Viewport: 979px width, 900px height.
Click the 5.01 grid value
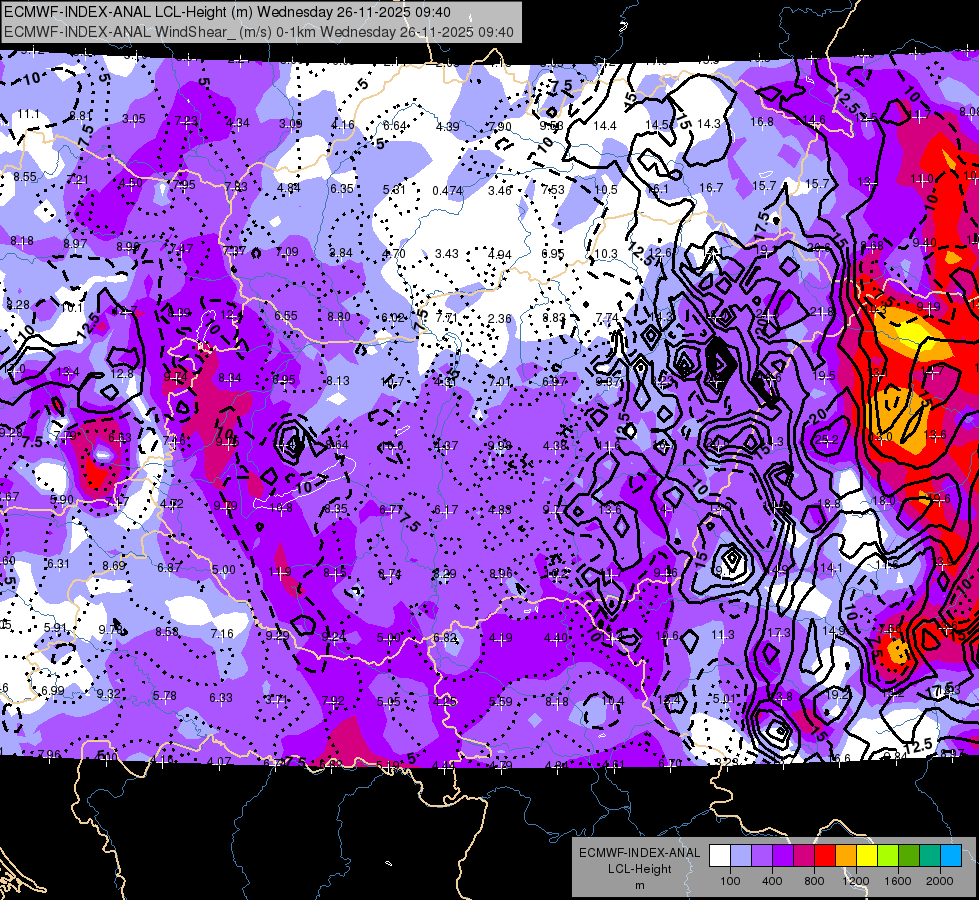[724, 698]
